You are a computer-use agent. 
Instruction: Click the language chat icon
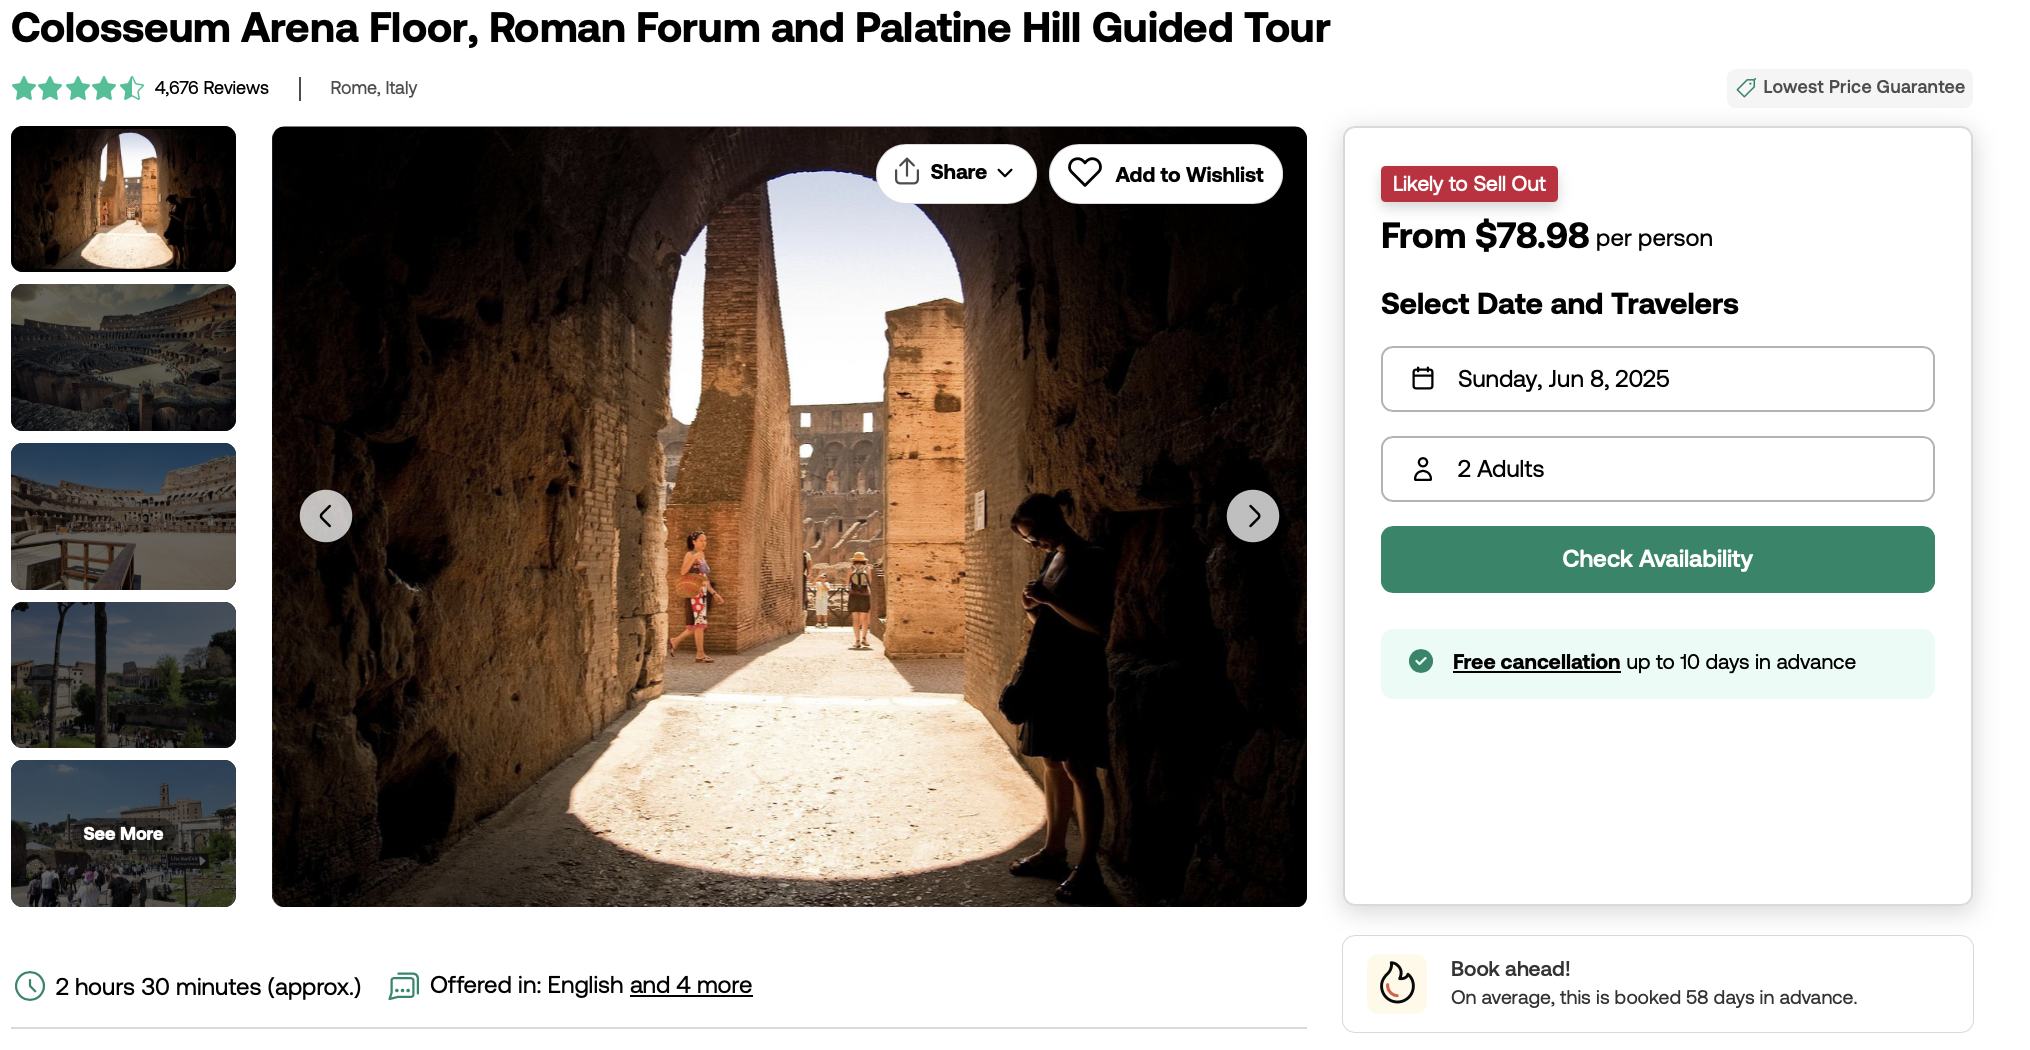(403, 986)
